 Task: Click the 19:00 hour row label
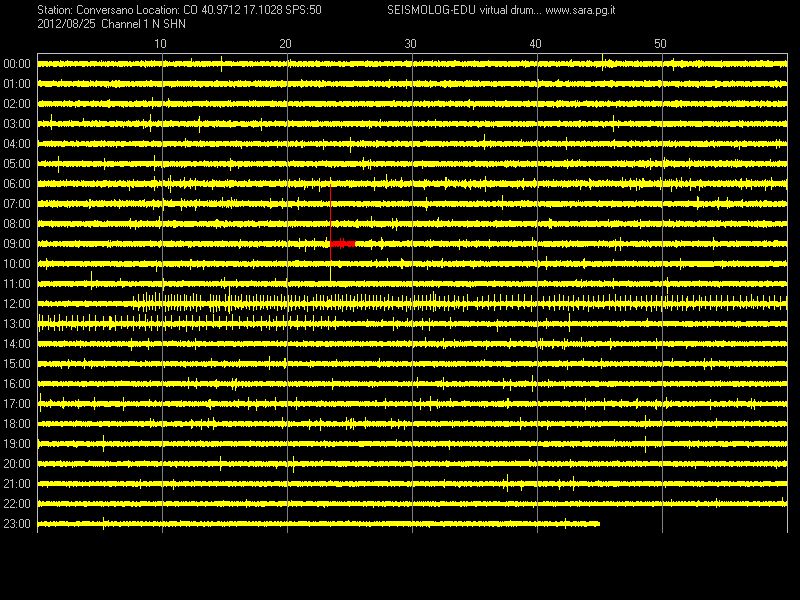[17, 444]
